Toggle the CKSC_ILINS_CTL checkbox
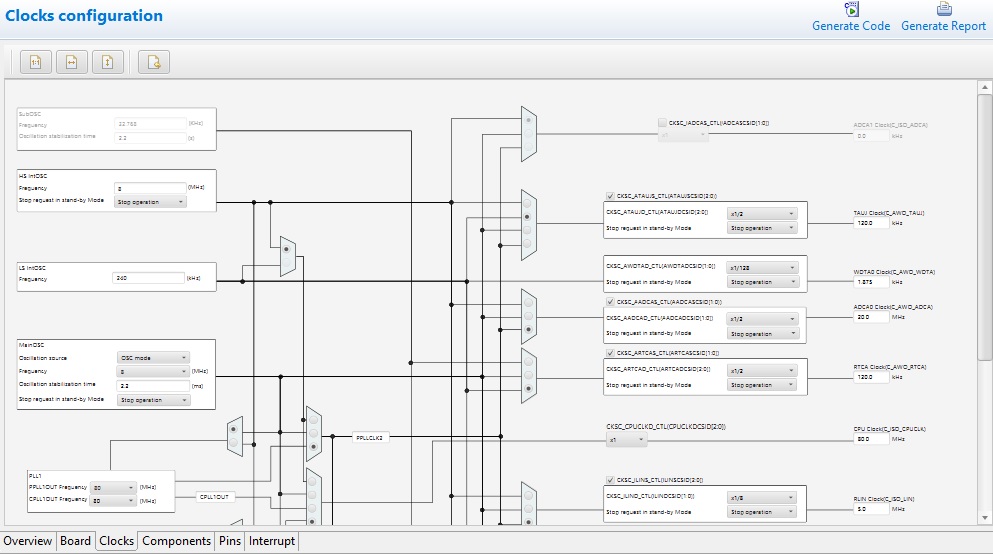Viewport: 993px width, 554px height. point(610,480)
